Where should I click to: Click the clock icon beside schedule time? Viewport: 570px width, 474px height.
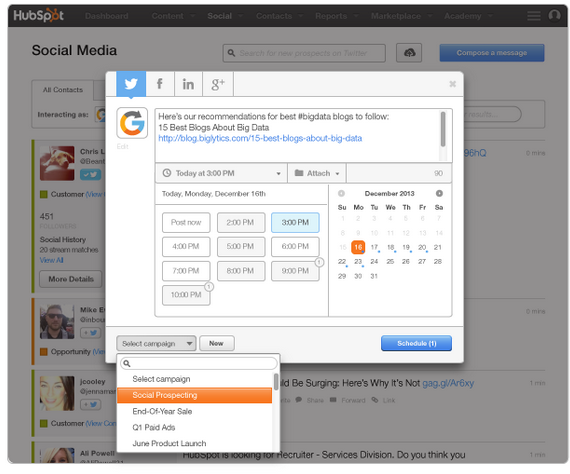[x=166, y=173]
